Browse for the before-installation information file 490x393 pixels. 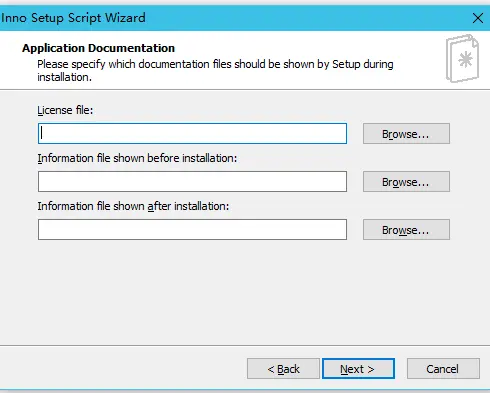coord(406,182)
